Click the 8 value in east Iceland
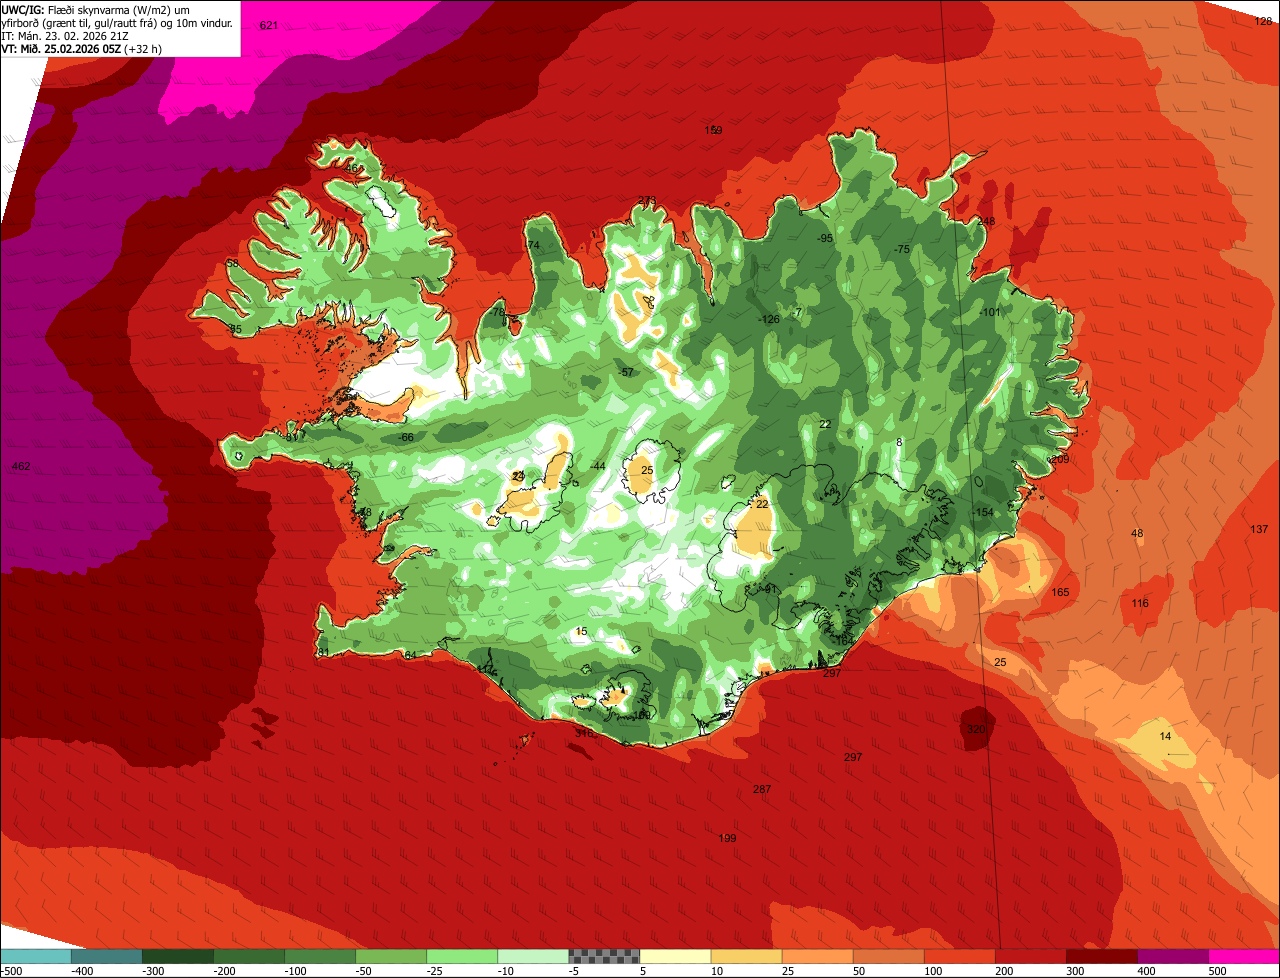Viewport: 1280px width, 978px height. click(x=899, y=442)
